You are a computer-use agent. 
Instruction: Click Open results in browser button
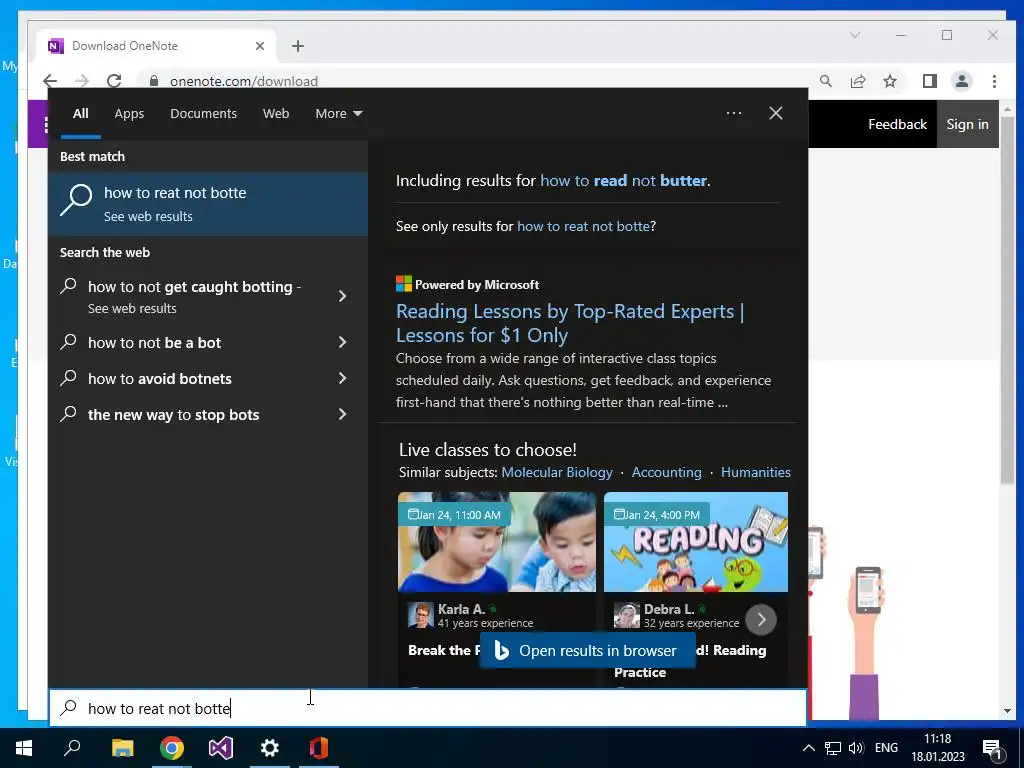click(588, 650)
